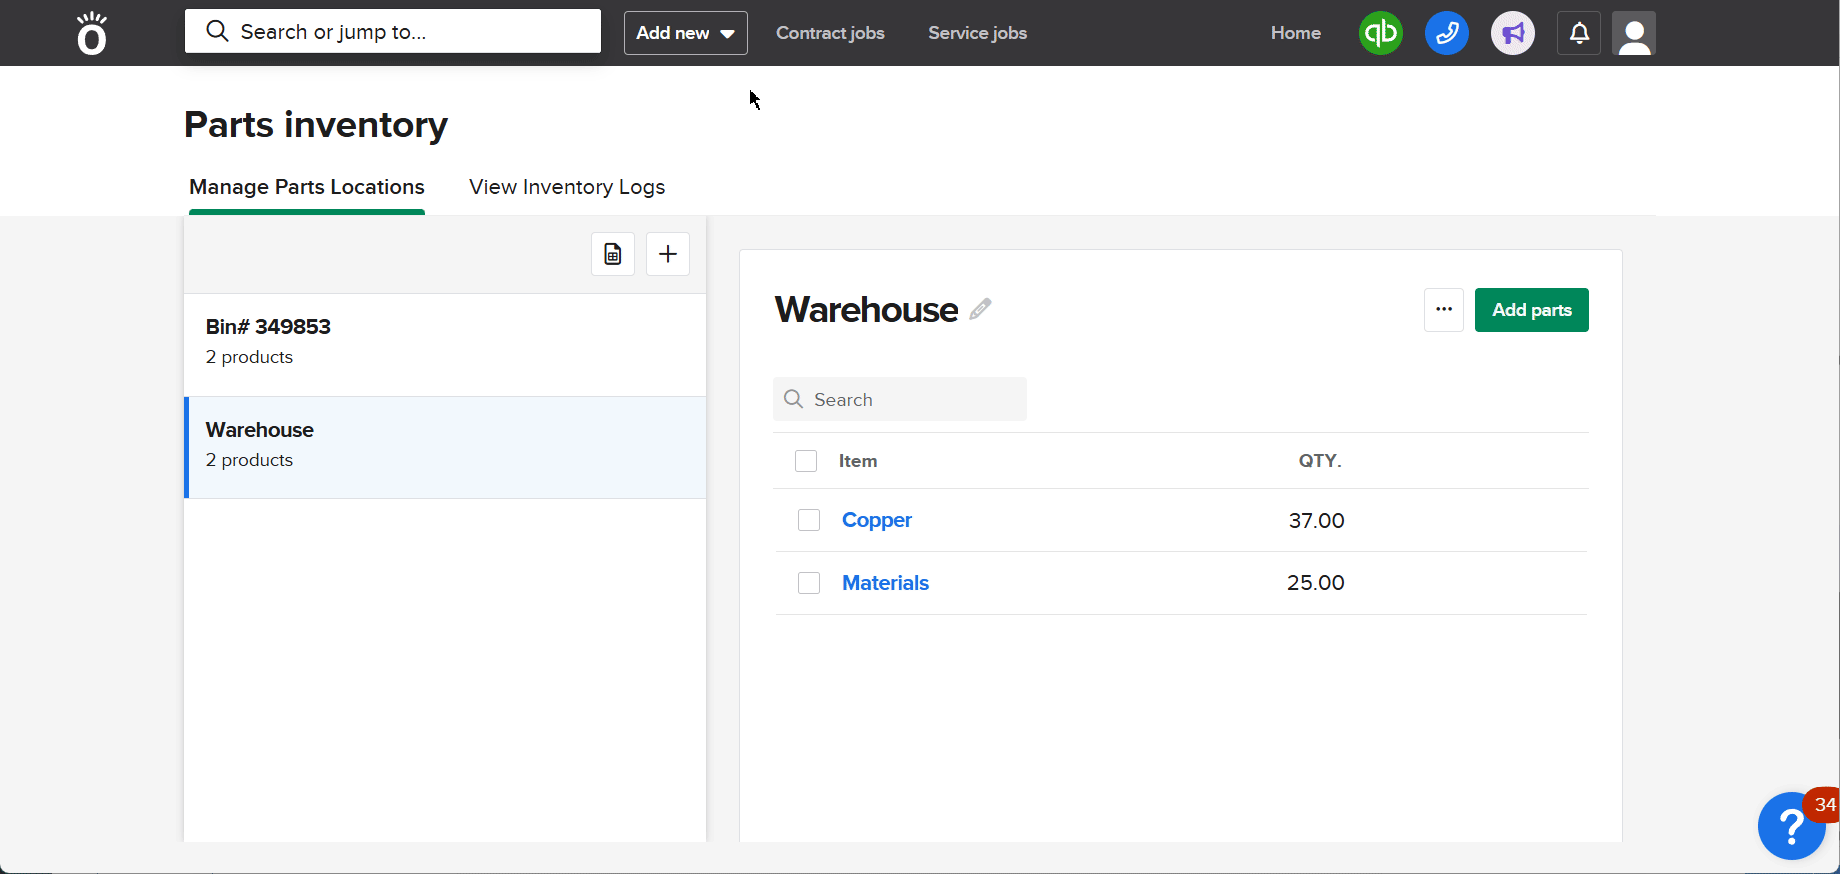Expand the Add new dropdown

pyautogui.click(x=685, y=33)
